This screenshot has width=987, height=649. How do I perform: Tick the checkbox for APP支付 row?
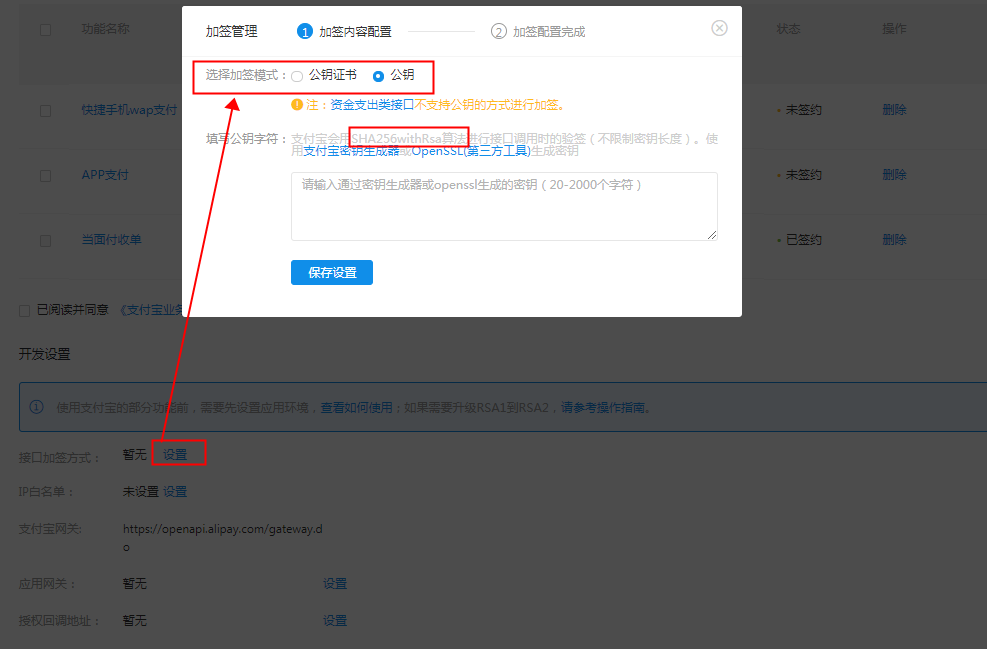coord(45,176)
